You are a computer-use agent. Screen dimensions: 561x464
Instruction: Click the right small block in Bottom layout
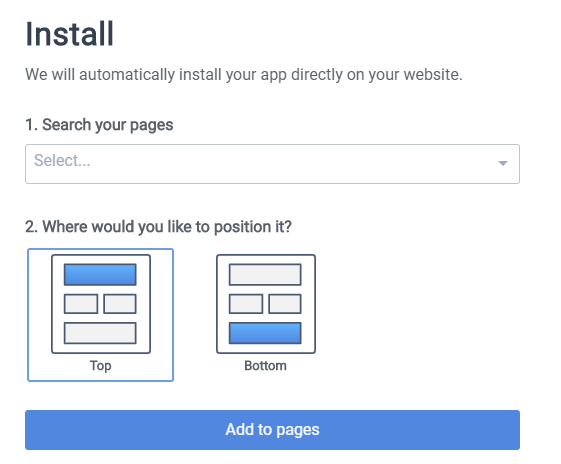tap(285, 304)
